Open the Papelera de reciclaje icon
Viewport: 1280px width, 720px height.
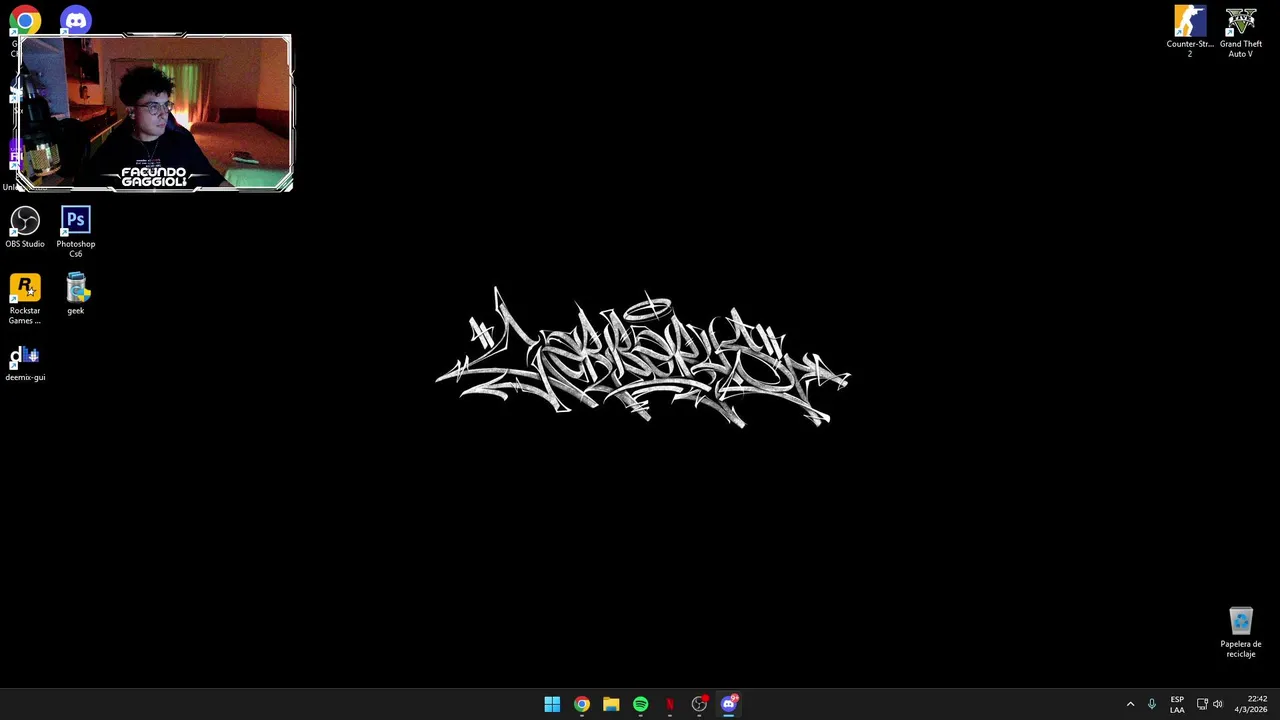(1241, 632)
